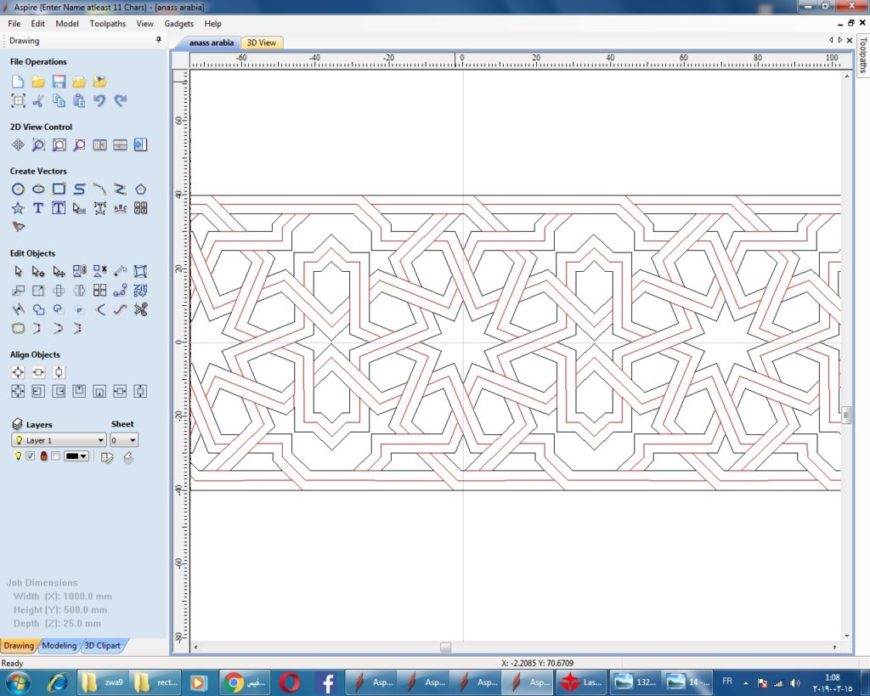
Task: Select the Draw Circle tool
Action: (16, 188)
